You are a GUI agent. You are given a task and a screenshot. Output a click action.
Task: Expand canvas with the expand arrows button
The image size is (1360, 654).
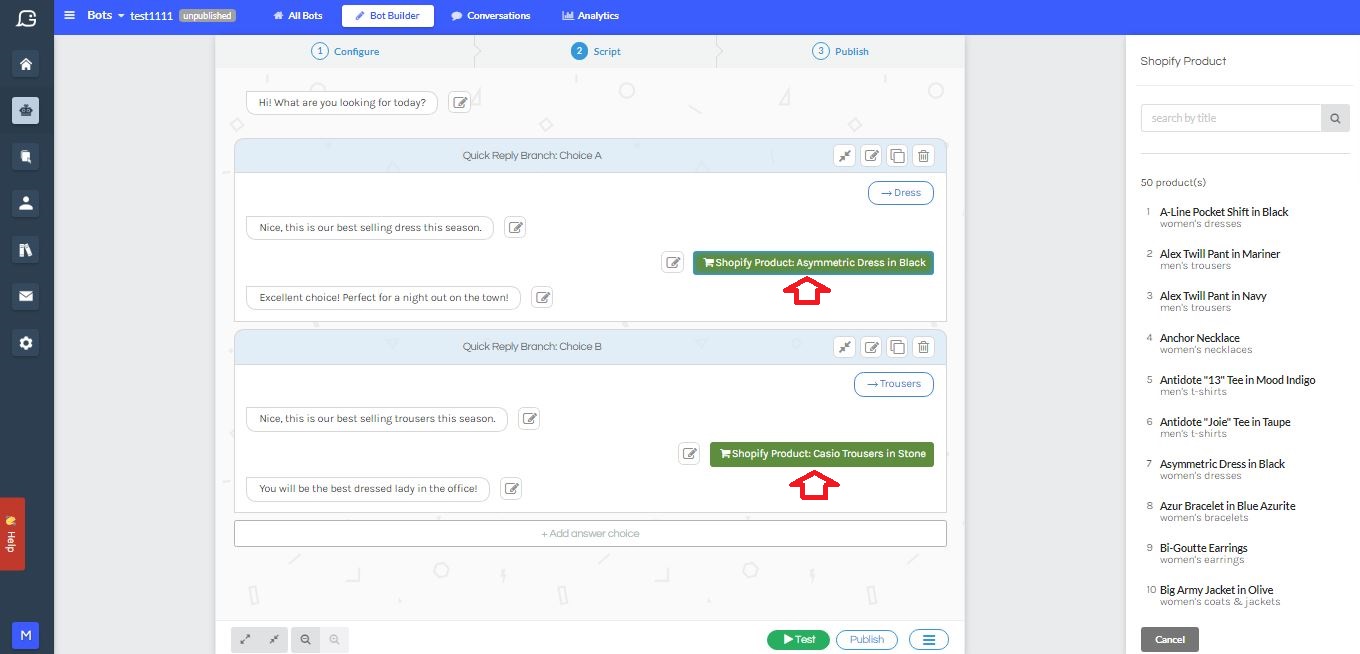(245, 640)
